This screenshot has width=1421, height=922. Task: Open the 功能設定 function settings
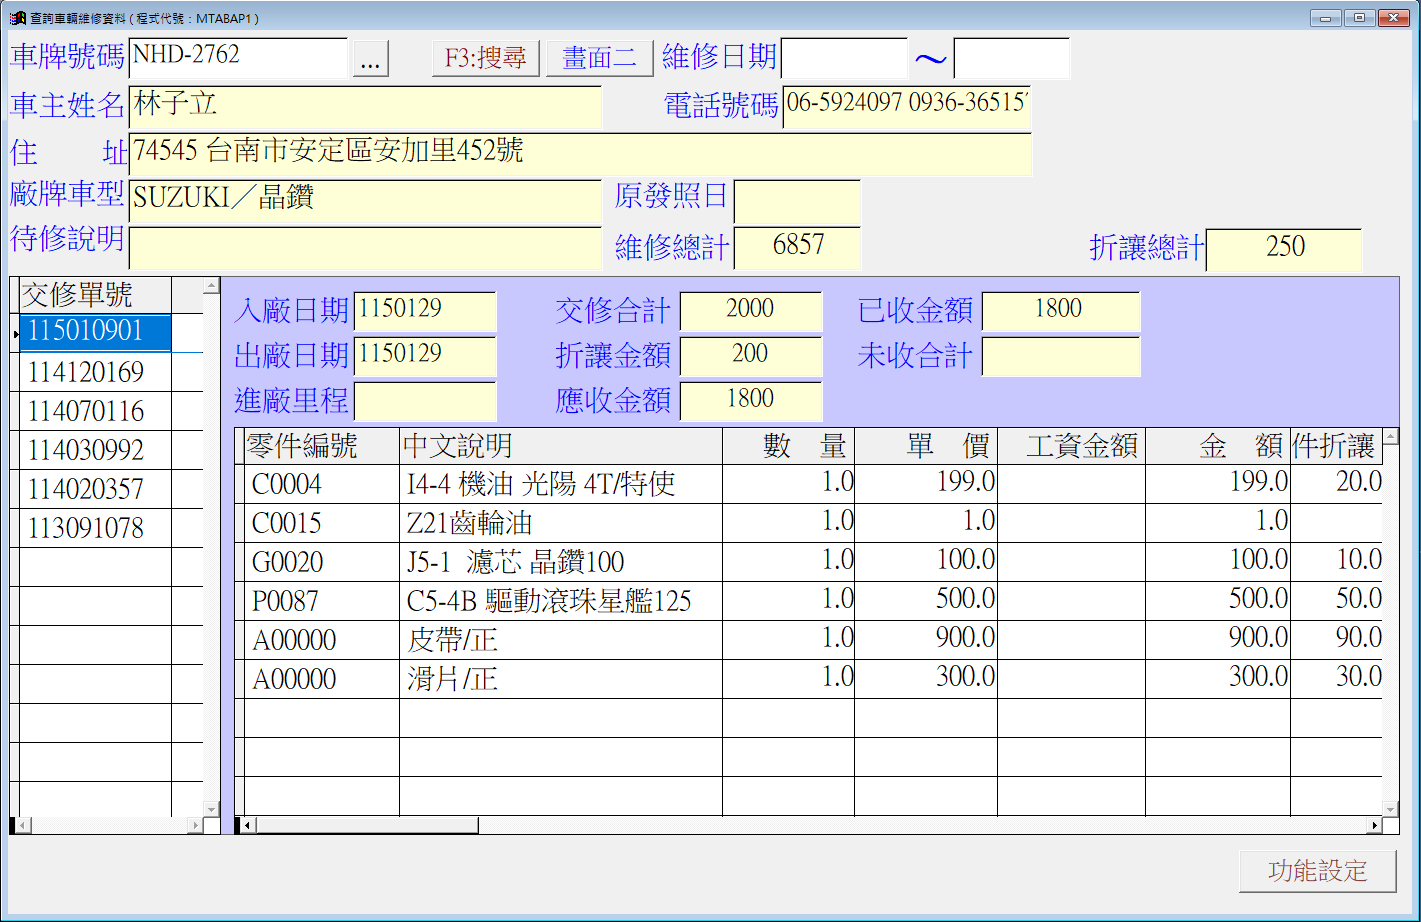coord(1317,871)
